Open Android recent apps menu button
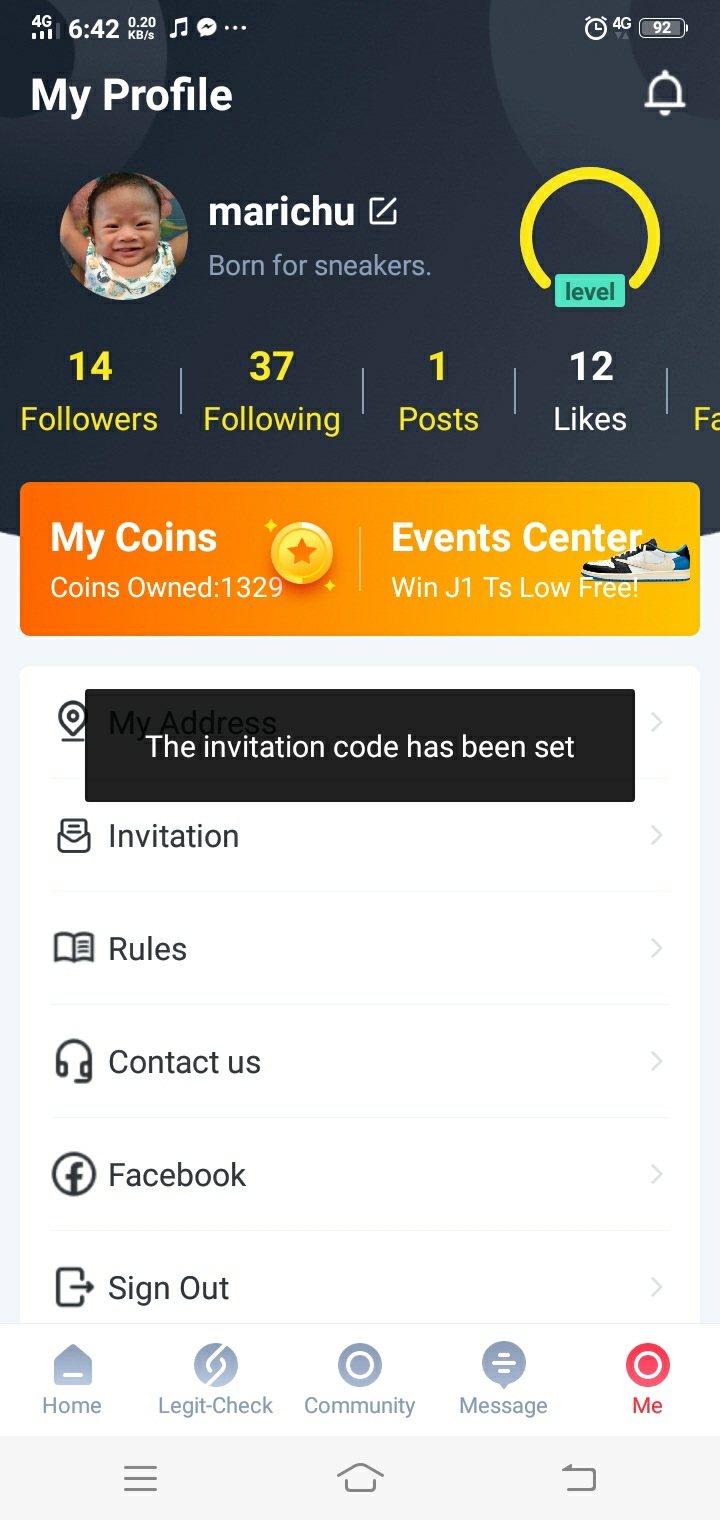 (x=140, y=1477)
